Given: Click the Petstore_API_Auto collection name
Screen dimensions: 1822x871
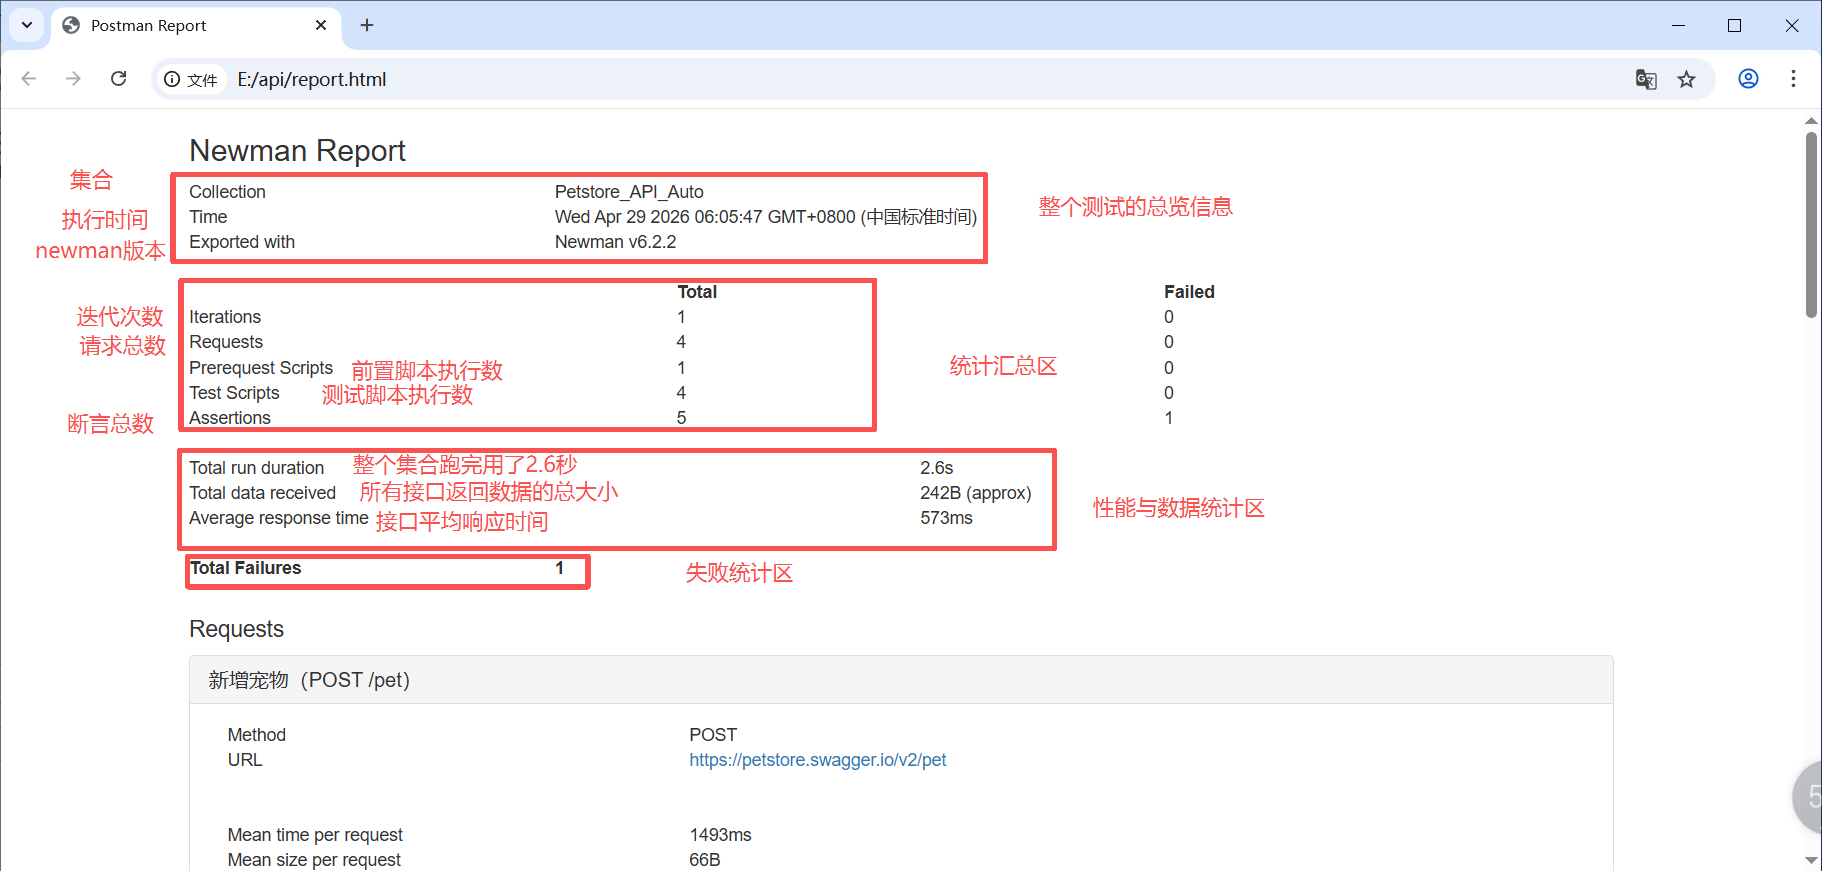Looking at the screenshot, I should point(629,192).
